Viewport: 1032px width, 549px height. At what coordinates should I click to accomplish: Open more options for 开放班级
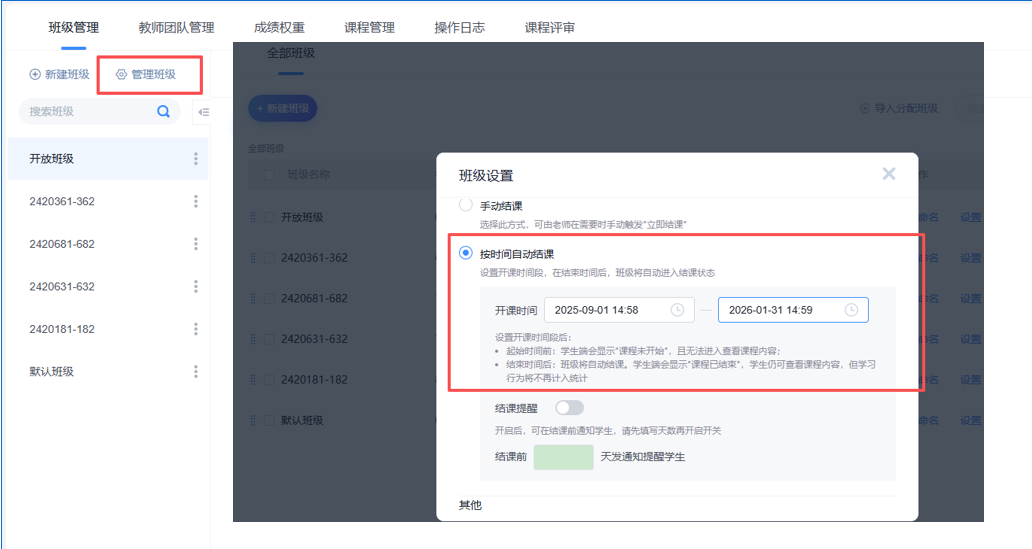[195, 159]
